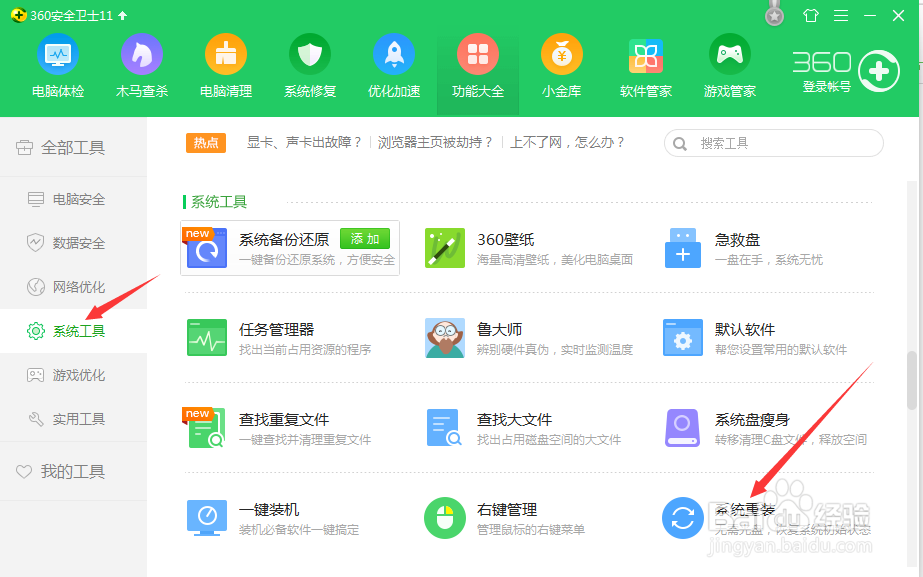Click the 搜索工具 search field
Image resolution: width=923 pixels, height=577 pixels.
click(773, 143)
